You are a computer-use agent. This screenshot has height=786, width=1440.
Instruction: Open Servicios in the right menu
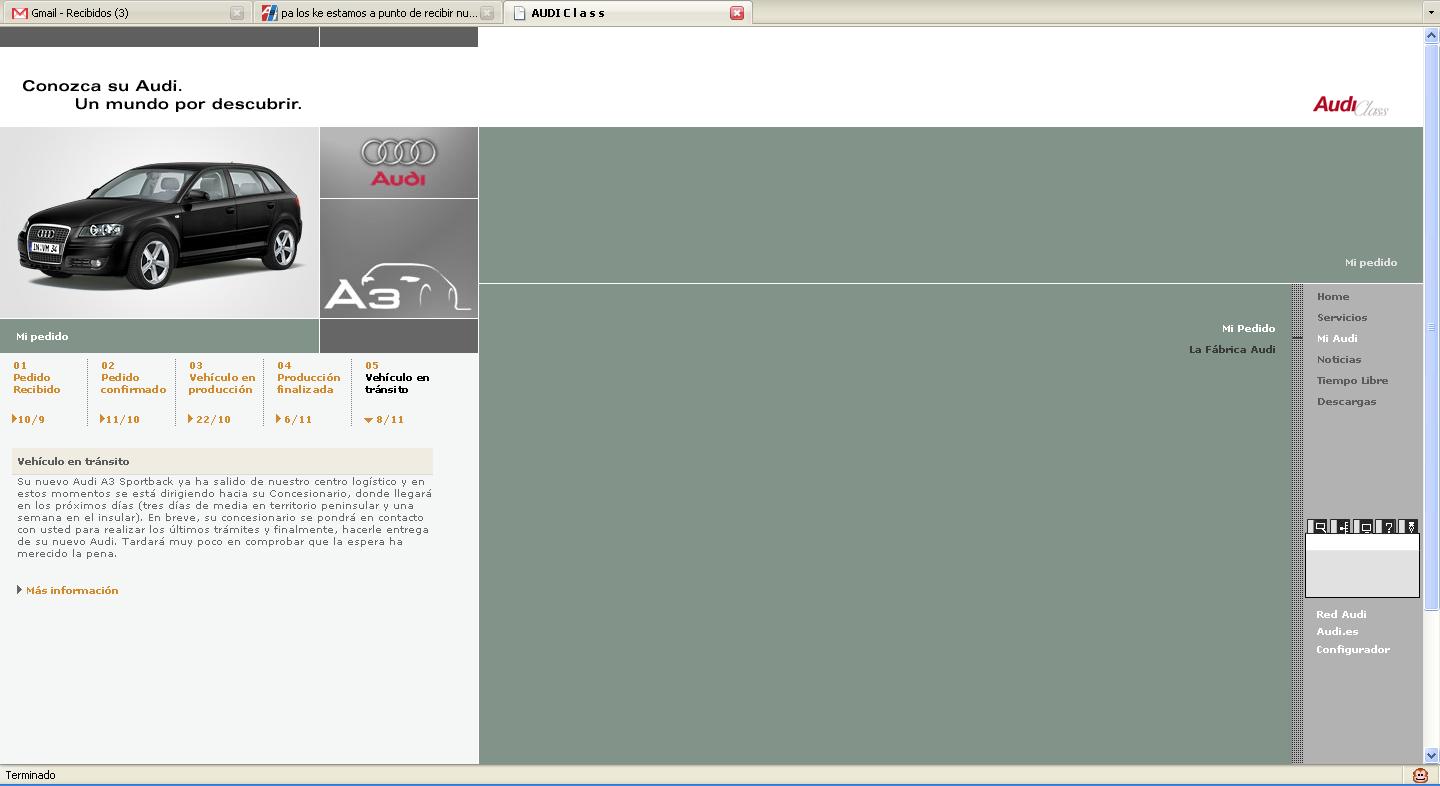coord(1342,317)
